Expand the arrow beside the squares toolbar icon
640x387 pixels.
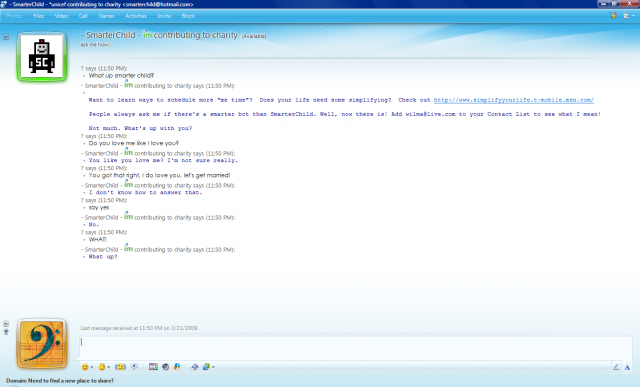click(x=213, y=367)
